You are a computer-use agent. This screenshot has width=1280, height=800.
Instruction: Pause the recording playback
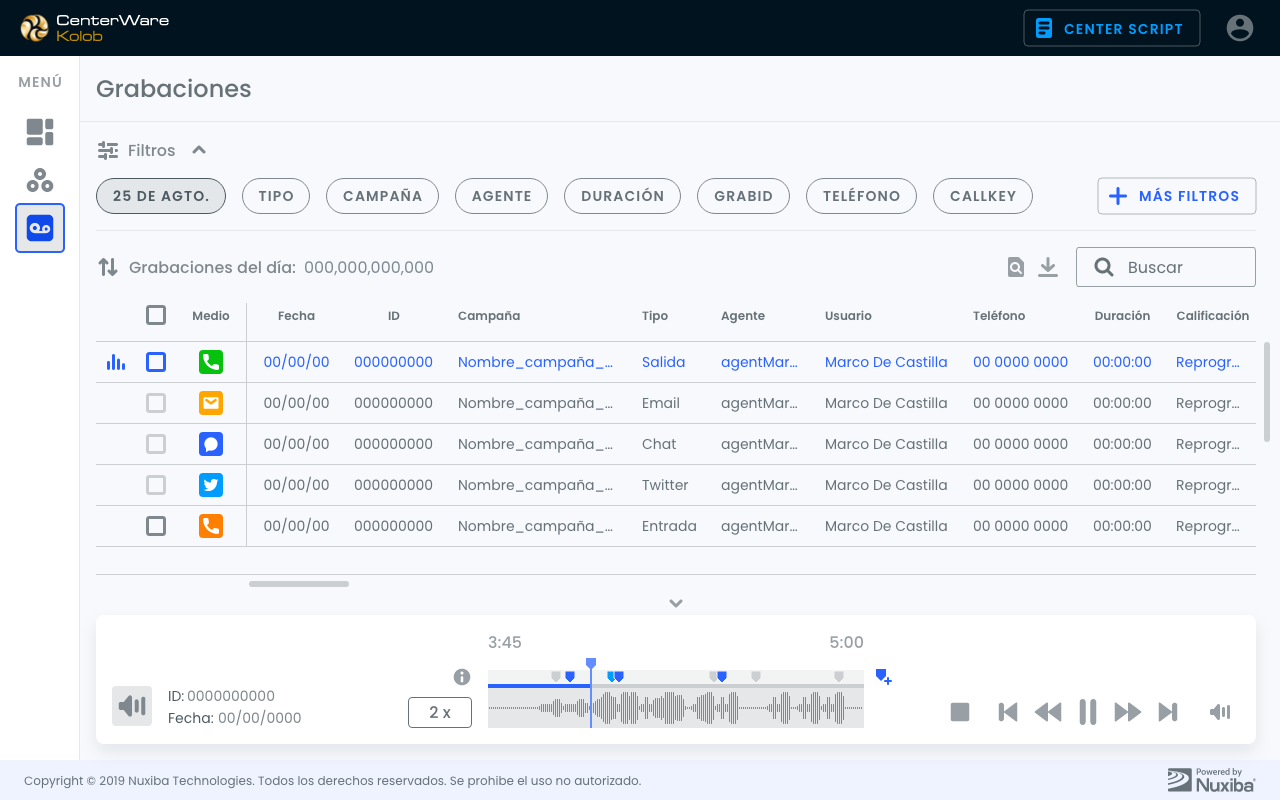1088,712
